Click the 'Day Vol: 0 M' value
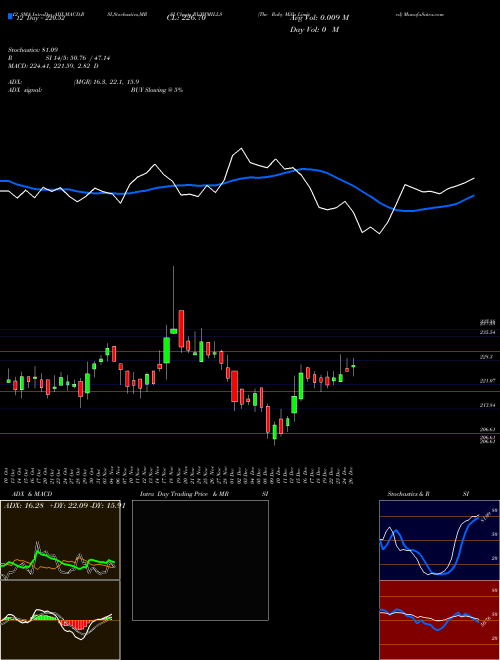The image size is (500, 660). (x=314, y=30)
